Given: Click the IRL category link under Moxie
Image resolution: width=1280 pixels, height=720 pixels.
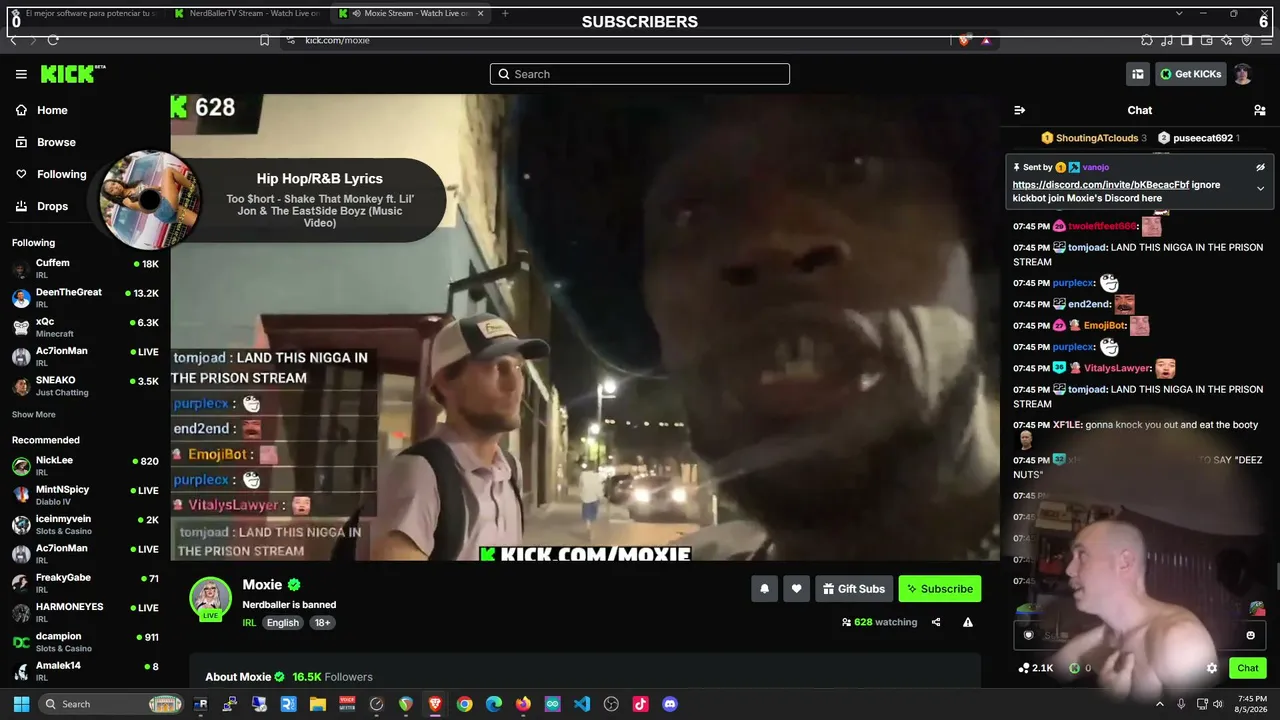Looking at the screenshot, I should click(249, 623).
